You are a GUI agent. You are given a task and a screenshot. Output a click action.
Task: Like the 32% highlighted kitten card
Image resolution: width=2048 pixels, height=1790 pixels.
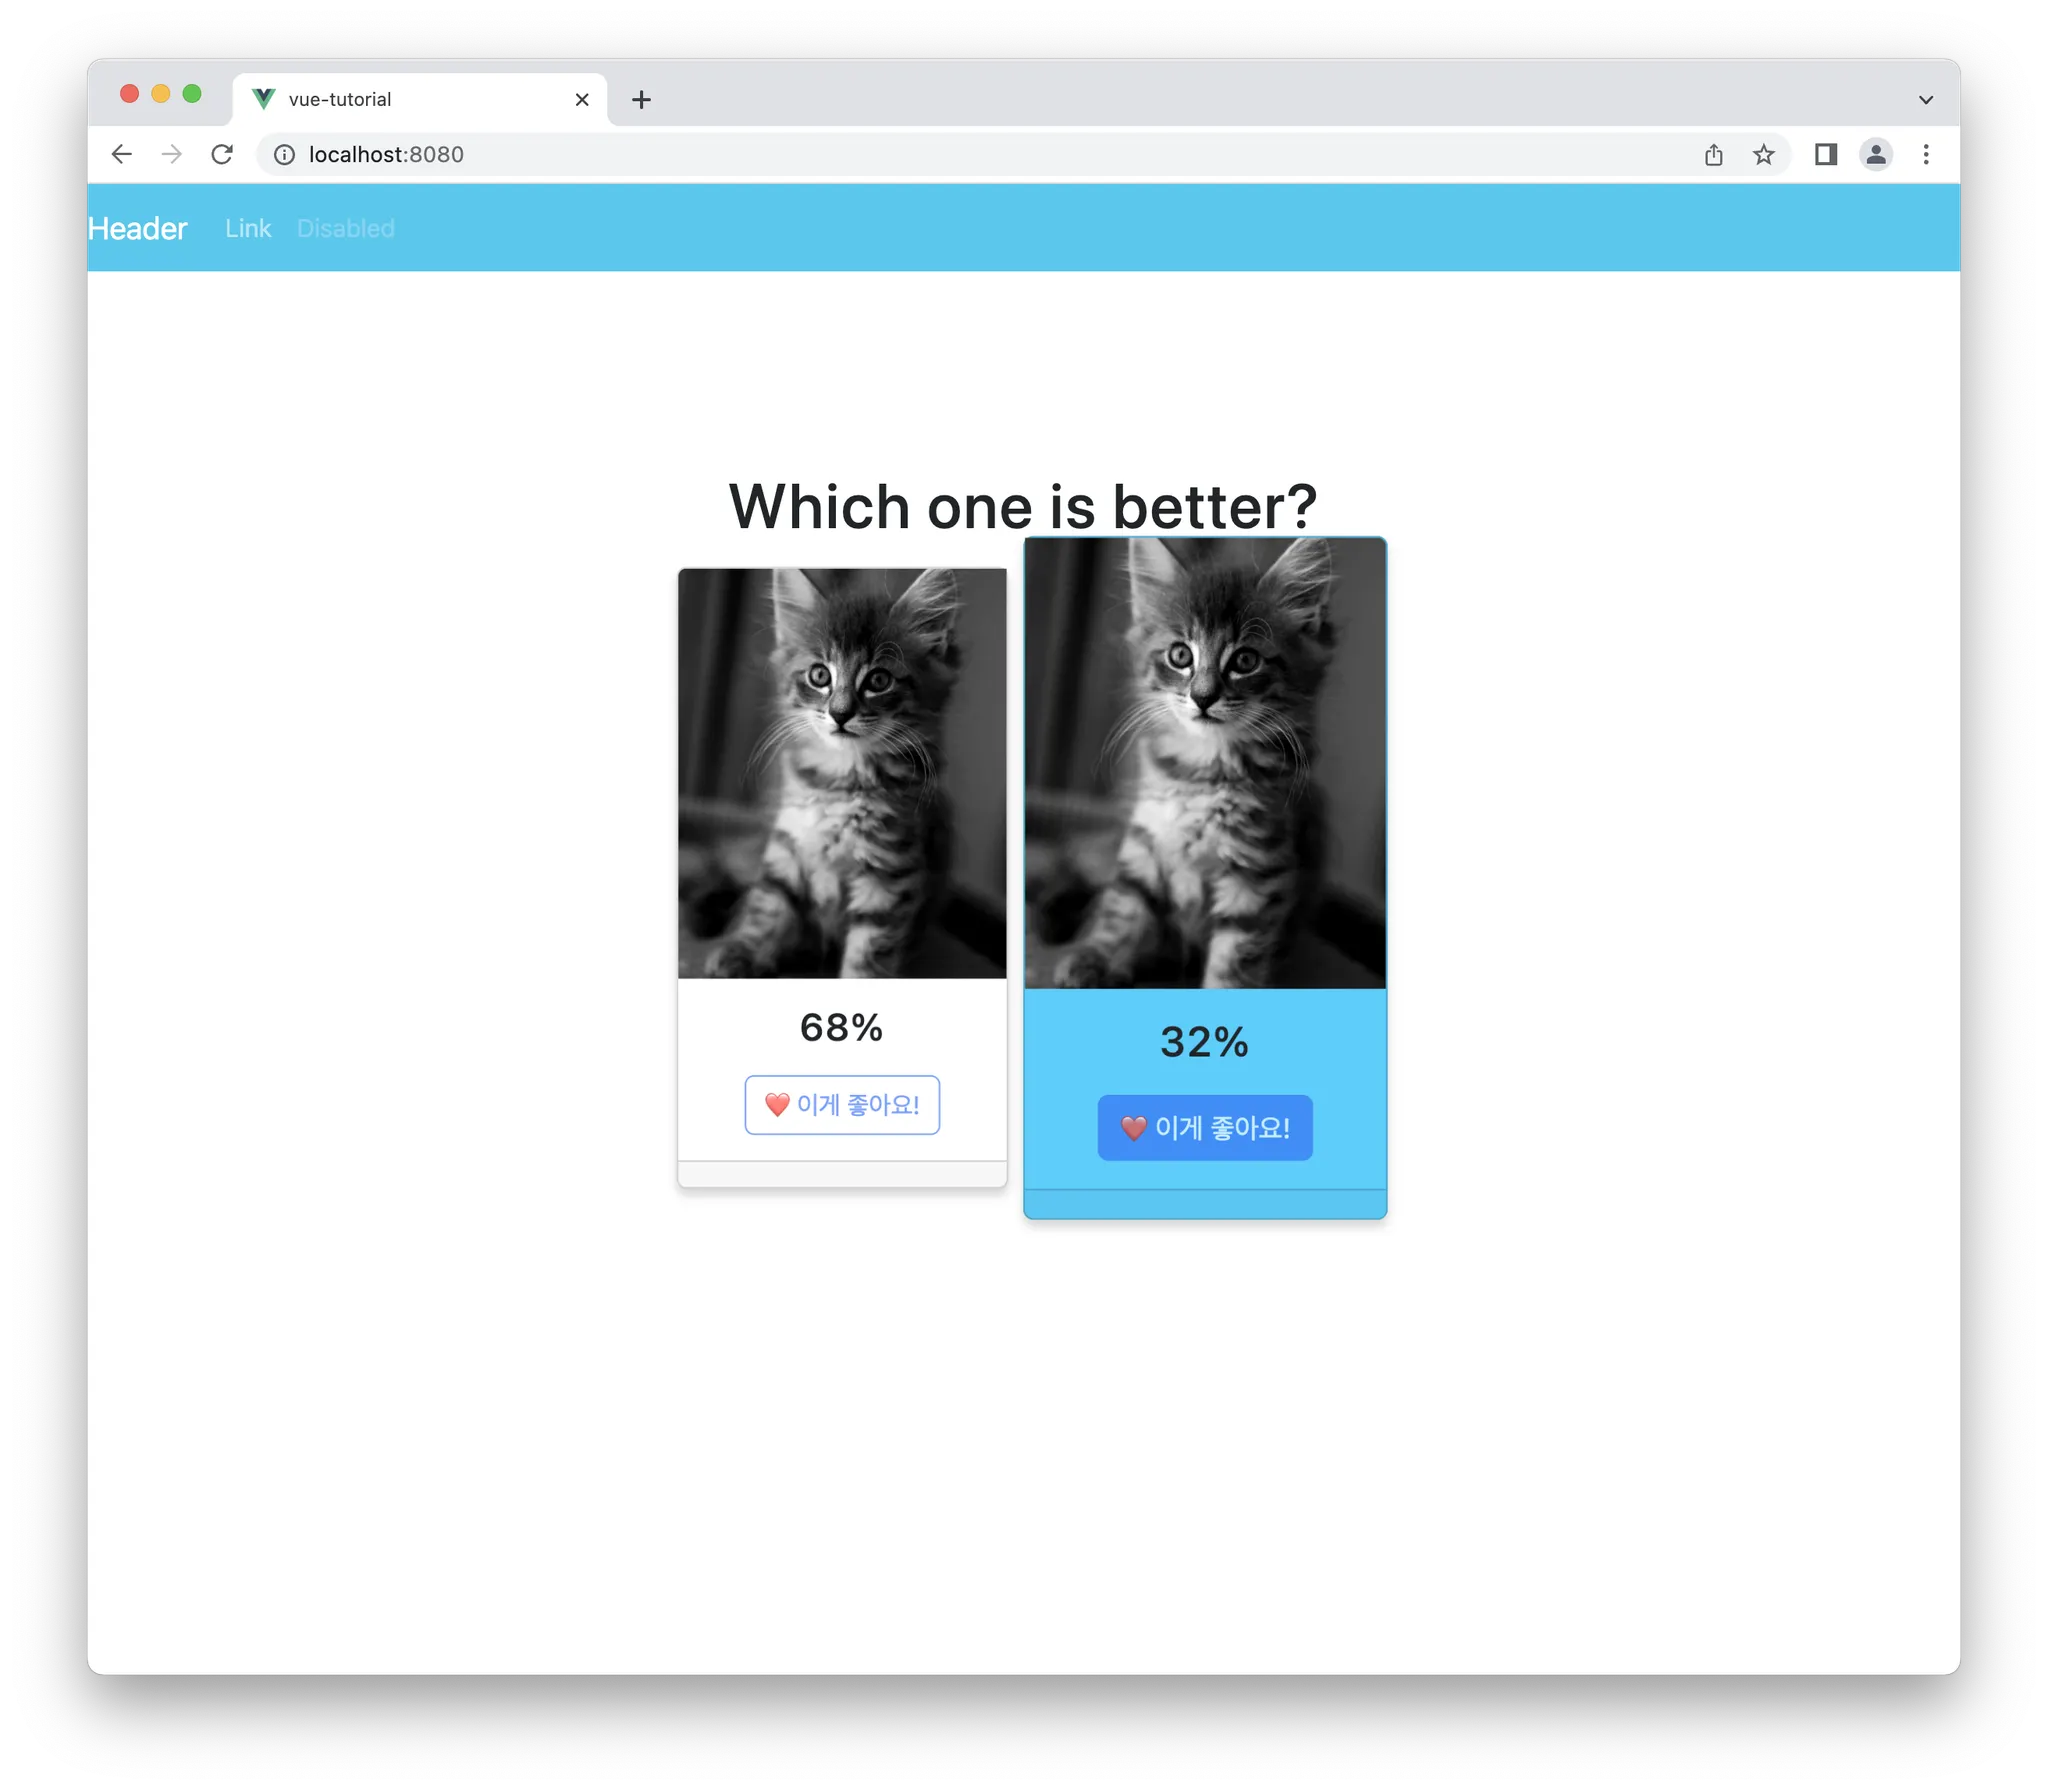click(1205, 1128)
